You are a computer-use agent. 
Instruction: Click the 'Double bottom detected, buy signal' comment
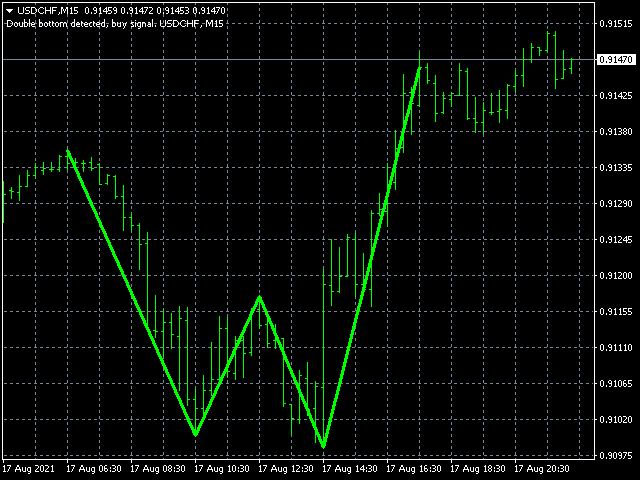[x=115, y=24]
